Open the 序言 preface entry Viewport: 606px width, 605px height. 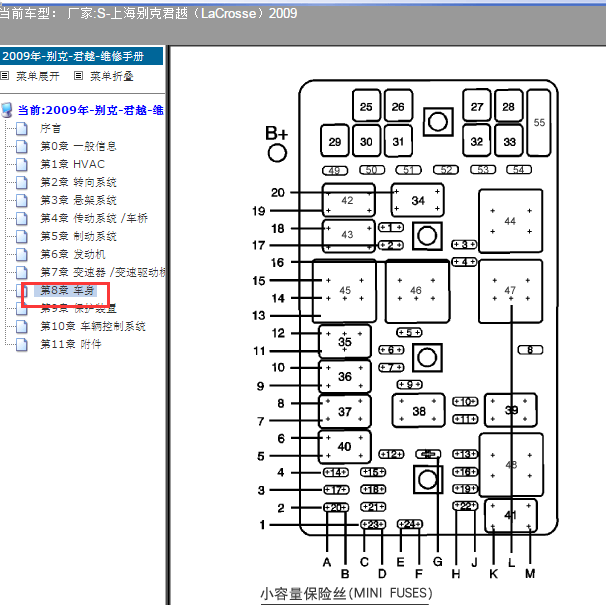pyautogui.click(x=51, y=128)
